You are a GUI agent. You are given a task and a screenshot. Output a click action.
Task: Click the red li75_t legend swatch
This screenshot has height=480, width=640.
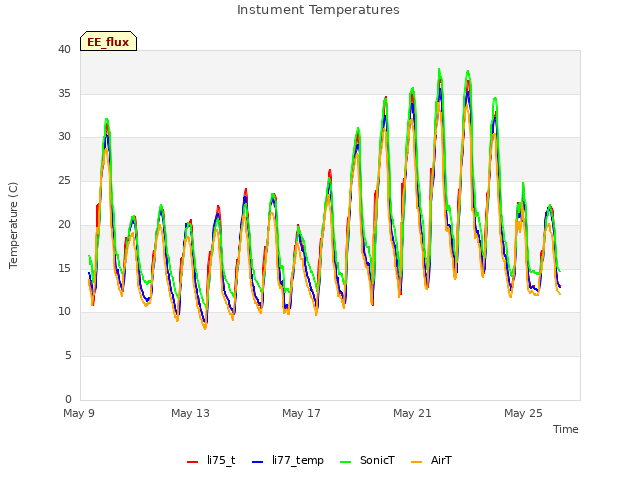point(192,462)
